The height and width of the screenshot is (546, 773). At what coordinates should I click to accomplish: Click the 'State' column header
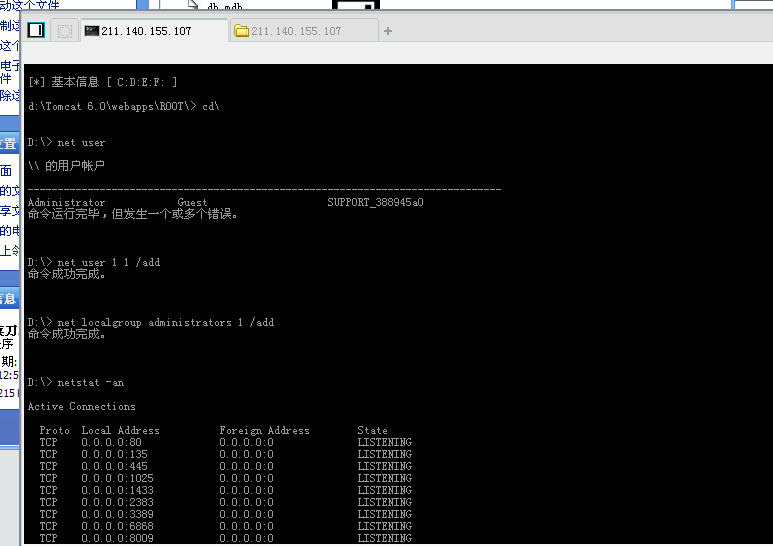(x=373, y=431)
